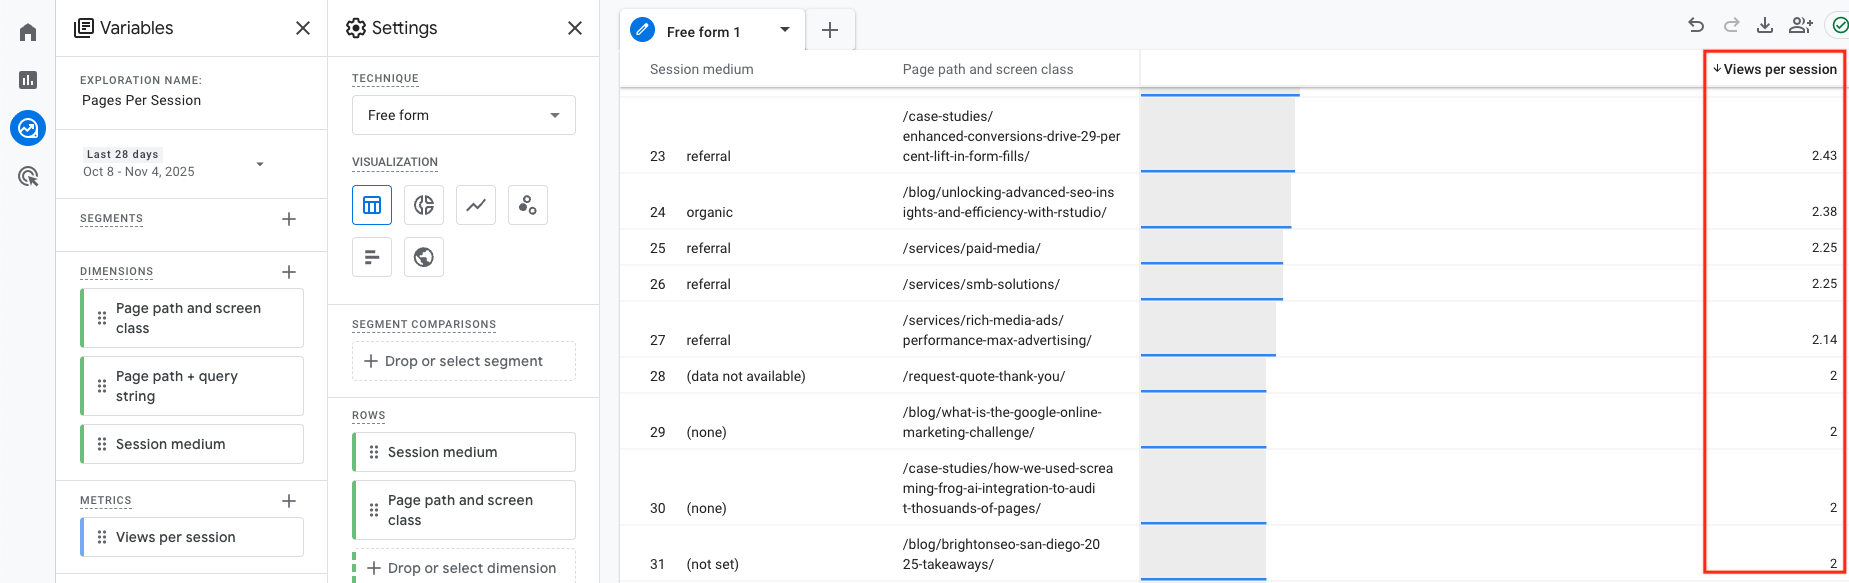This screenshot has width=1849, height=583.
Task: Click /services/paid-media/ page path cell
Action: click(972, 248)
